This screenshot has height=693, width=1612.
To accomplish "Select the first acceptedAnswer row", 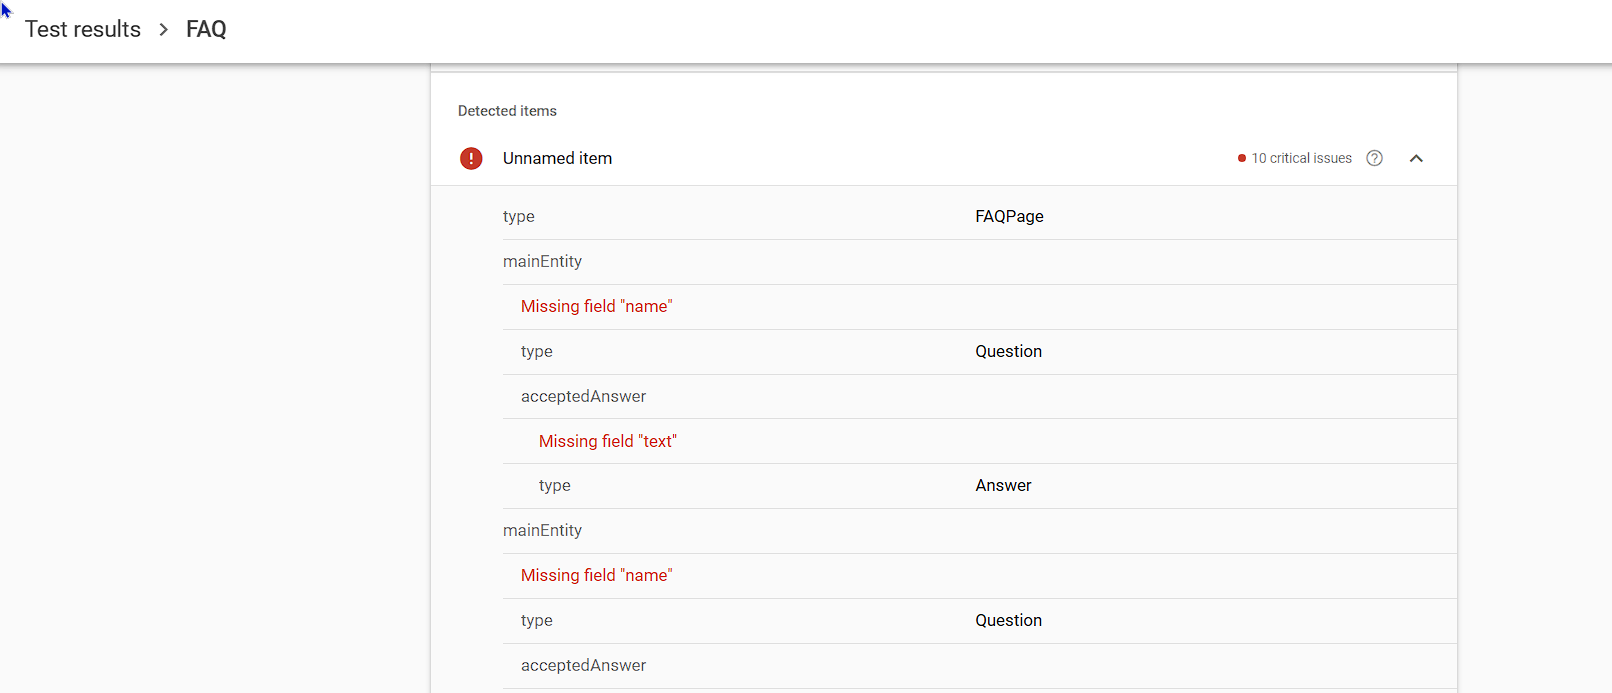I will 583,396.
